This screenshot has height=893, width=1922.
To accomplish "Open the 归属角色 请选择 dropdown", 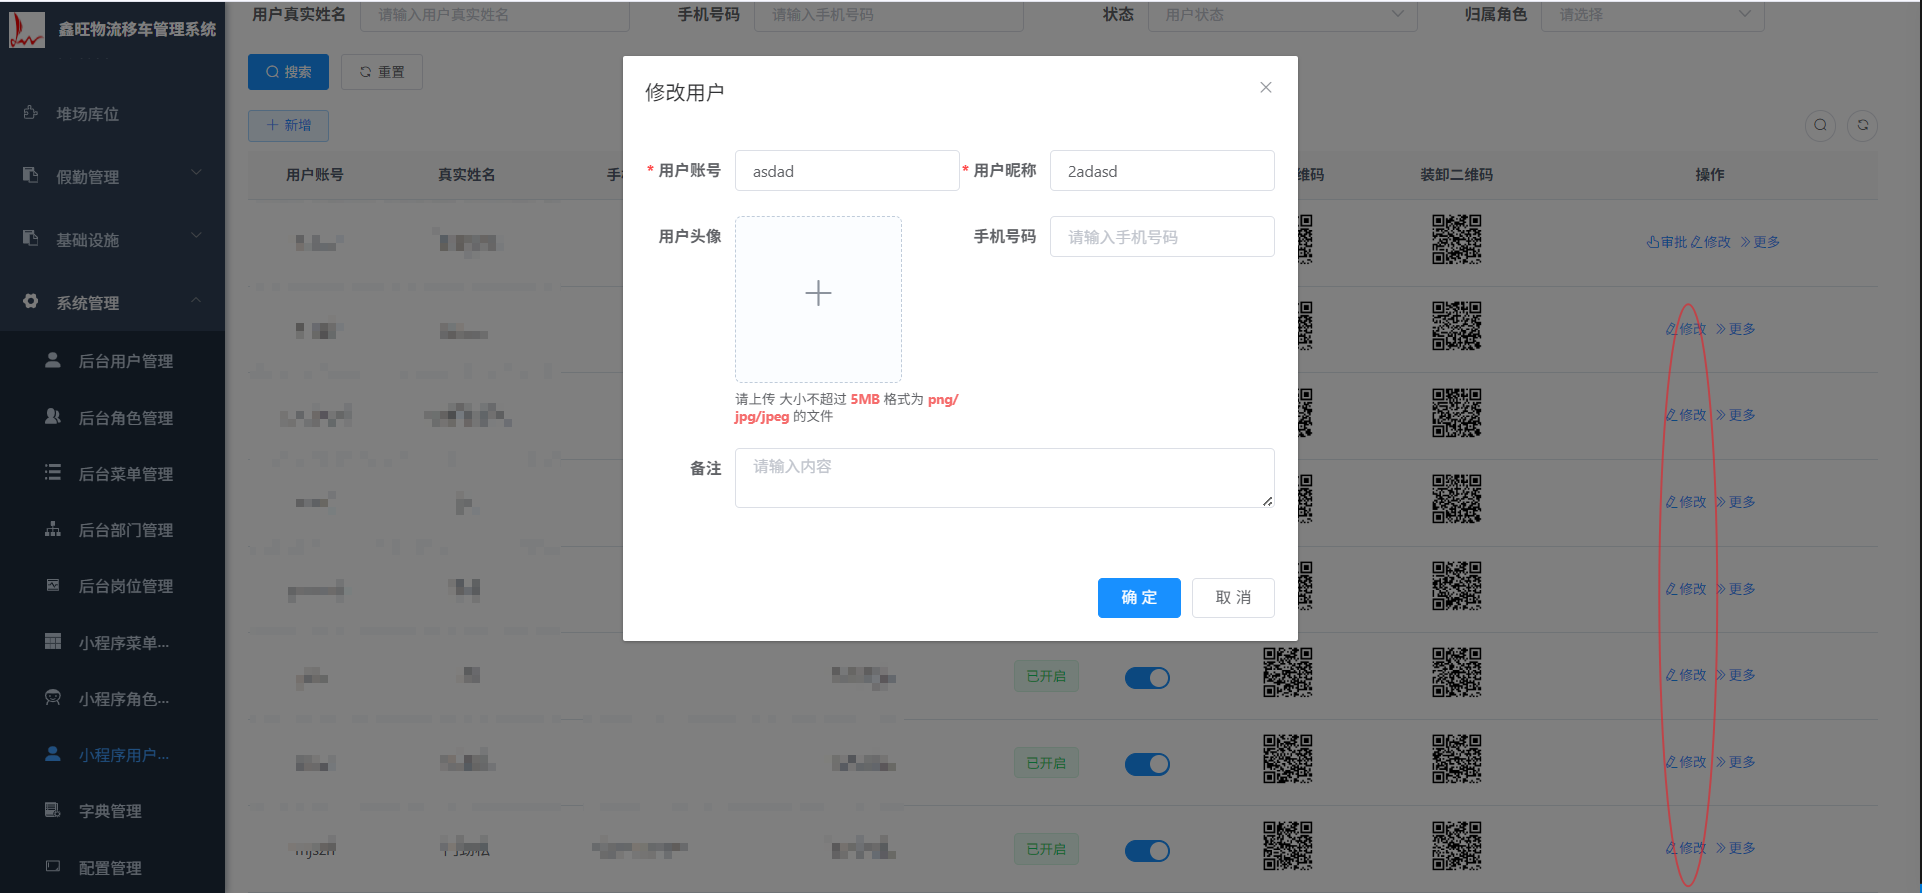I will point(1653,15).
